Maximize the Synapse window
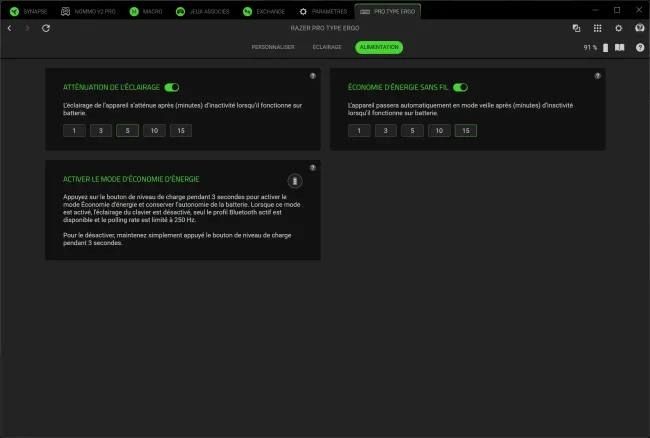This screenshot has width=650, height=438. coord(617,10)
